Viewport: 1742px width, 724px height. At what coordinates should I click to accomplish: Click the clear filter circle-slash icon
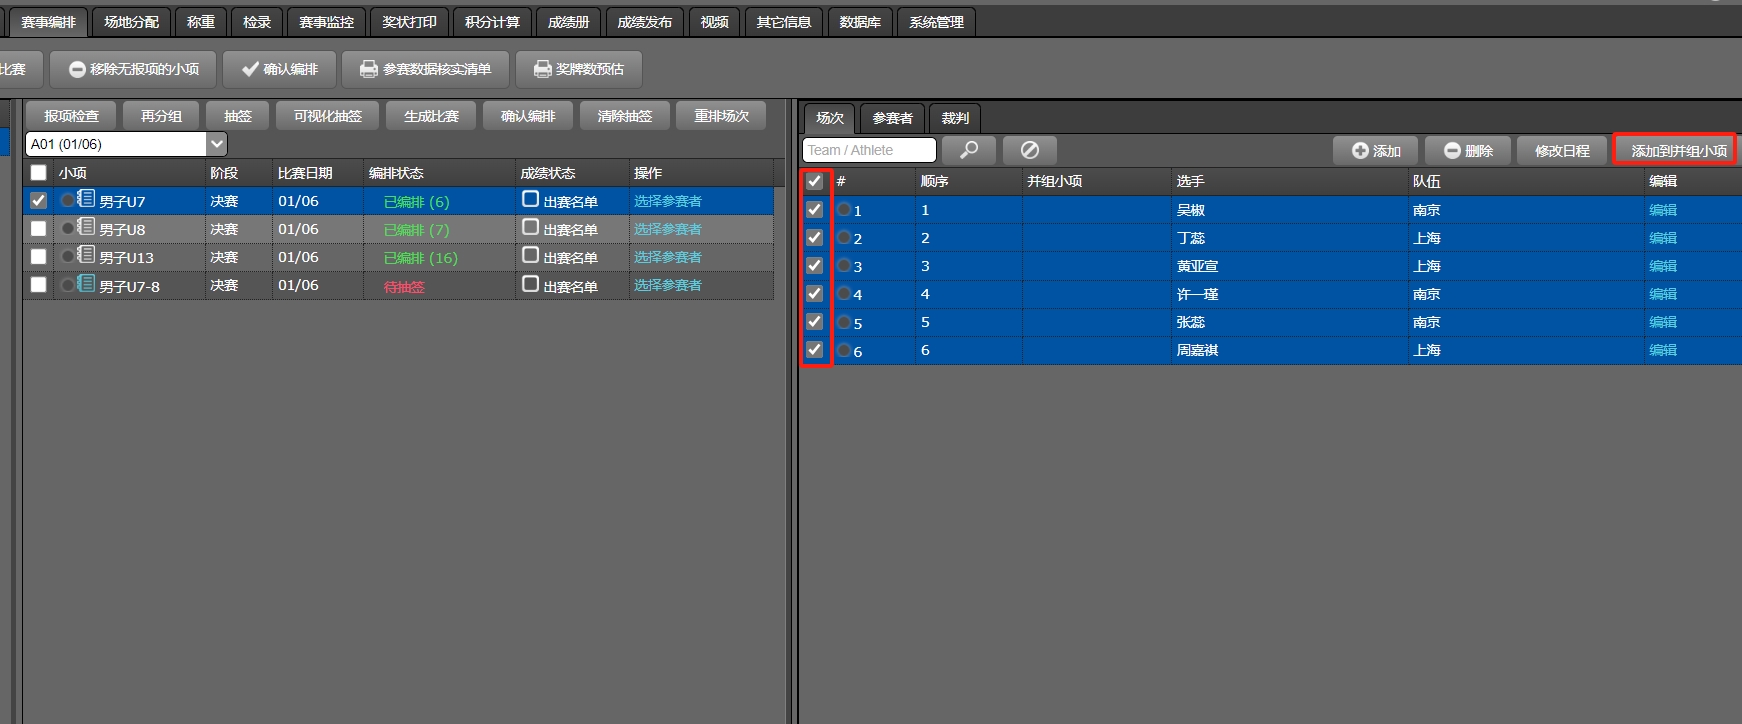tap(1029, 150)
